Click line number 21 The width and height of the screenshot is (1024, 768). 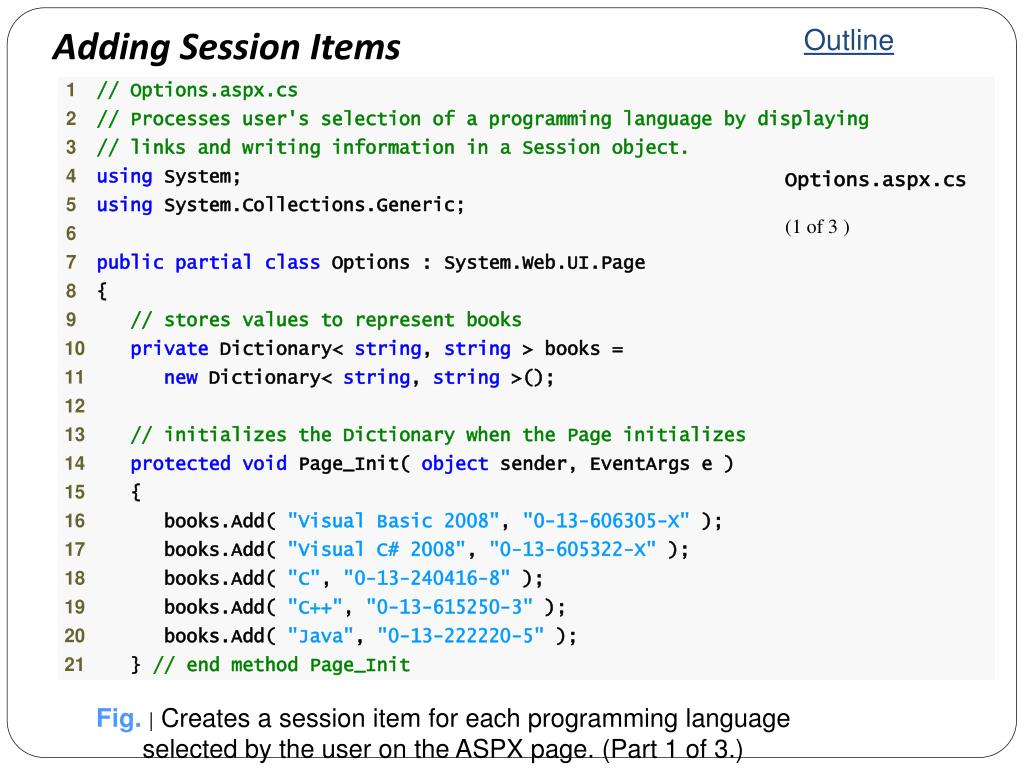click(x=74, y=665)
